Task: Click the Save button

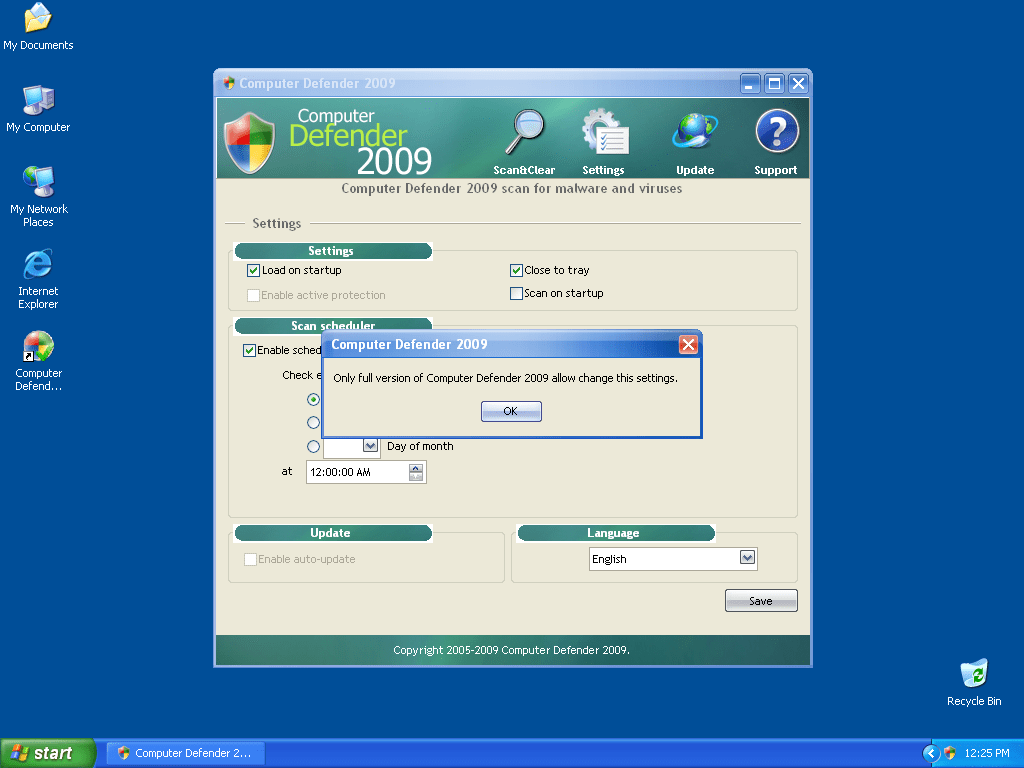Action: point(761,601)
